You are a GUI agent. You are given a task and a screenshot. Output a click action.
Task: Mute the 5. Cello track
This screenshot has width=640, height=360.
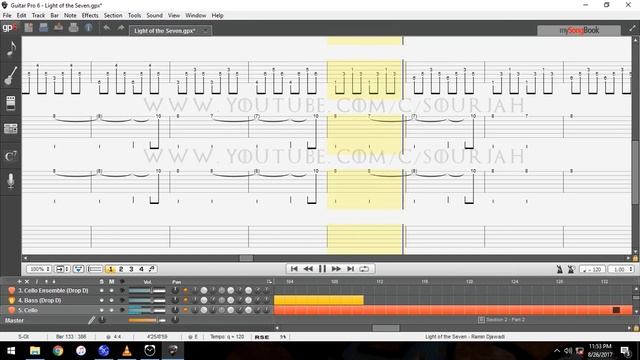(111, 310)
